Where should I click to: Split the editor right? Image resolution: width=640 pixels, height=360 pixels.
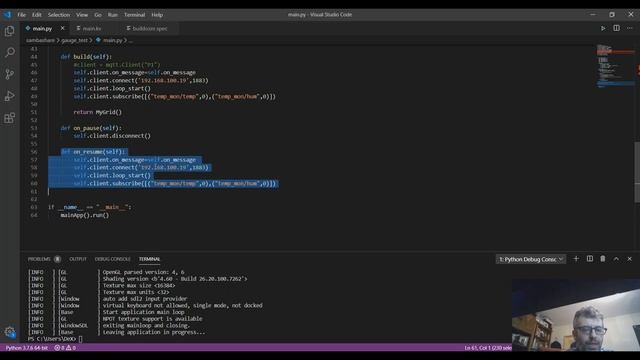616,28
